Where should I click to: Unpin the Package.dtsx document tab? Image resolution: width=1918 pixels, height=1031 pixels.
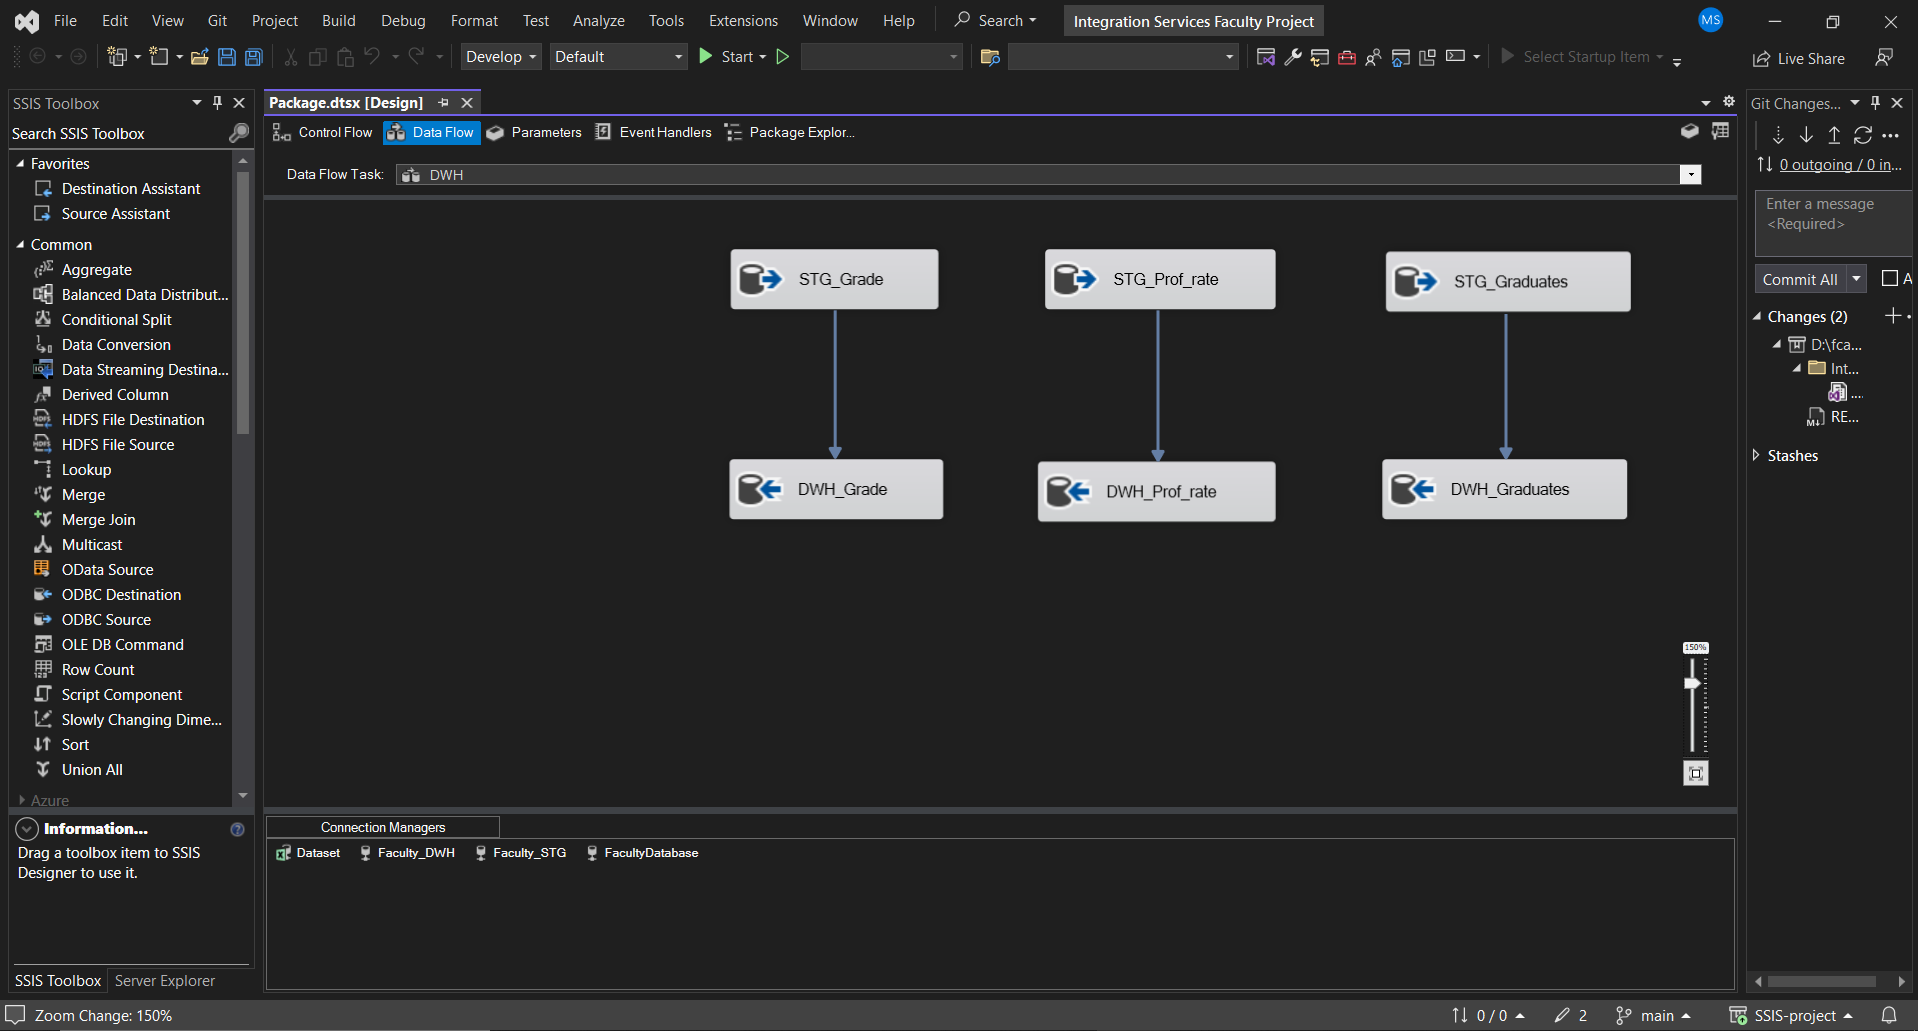(x=444, y=102)
